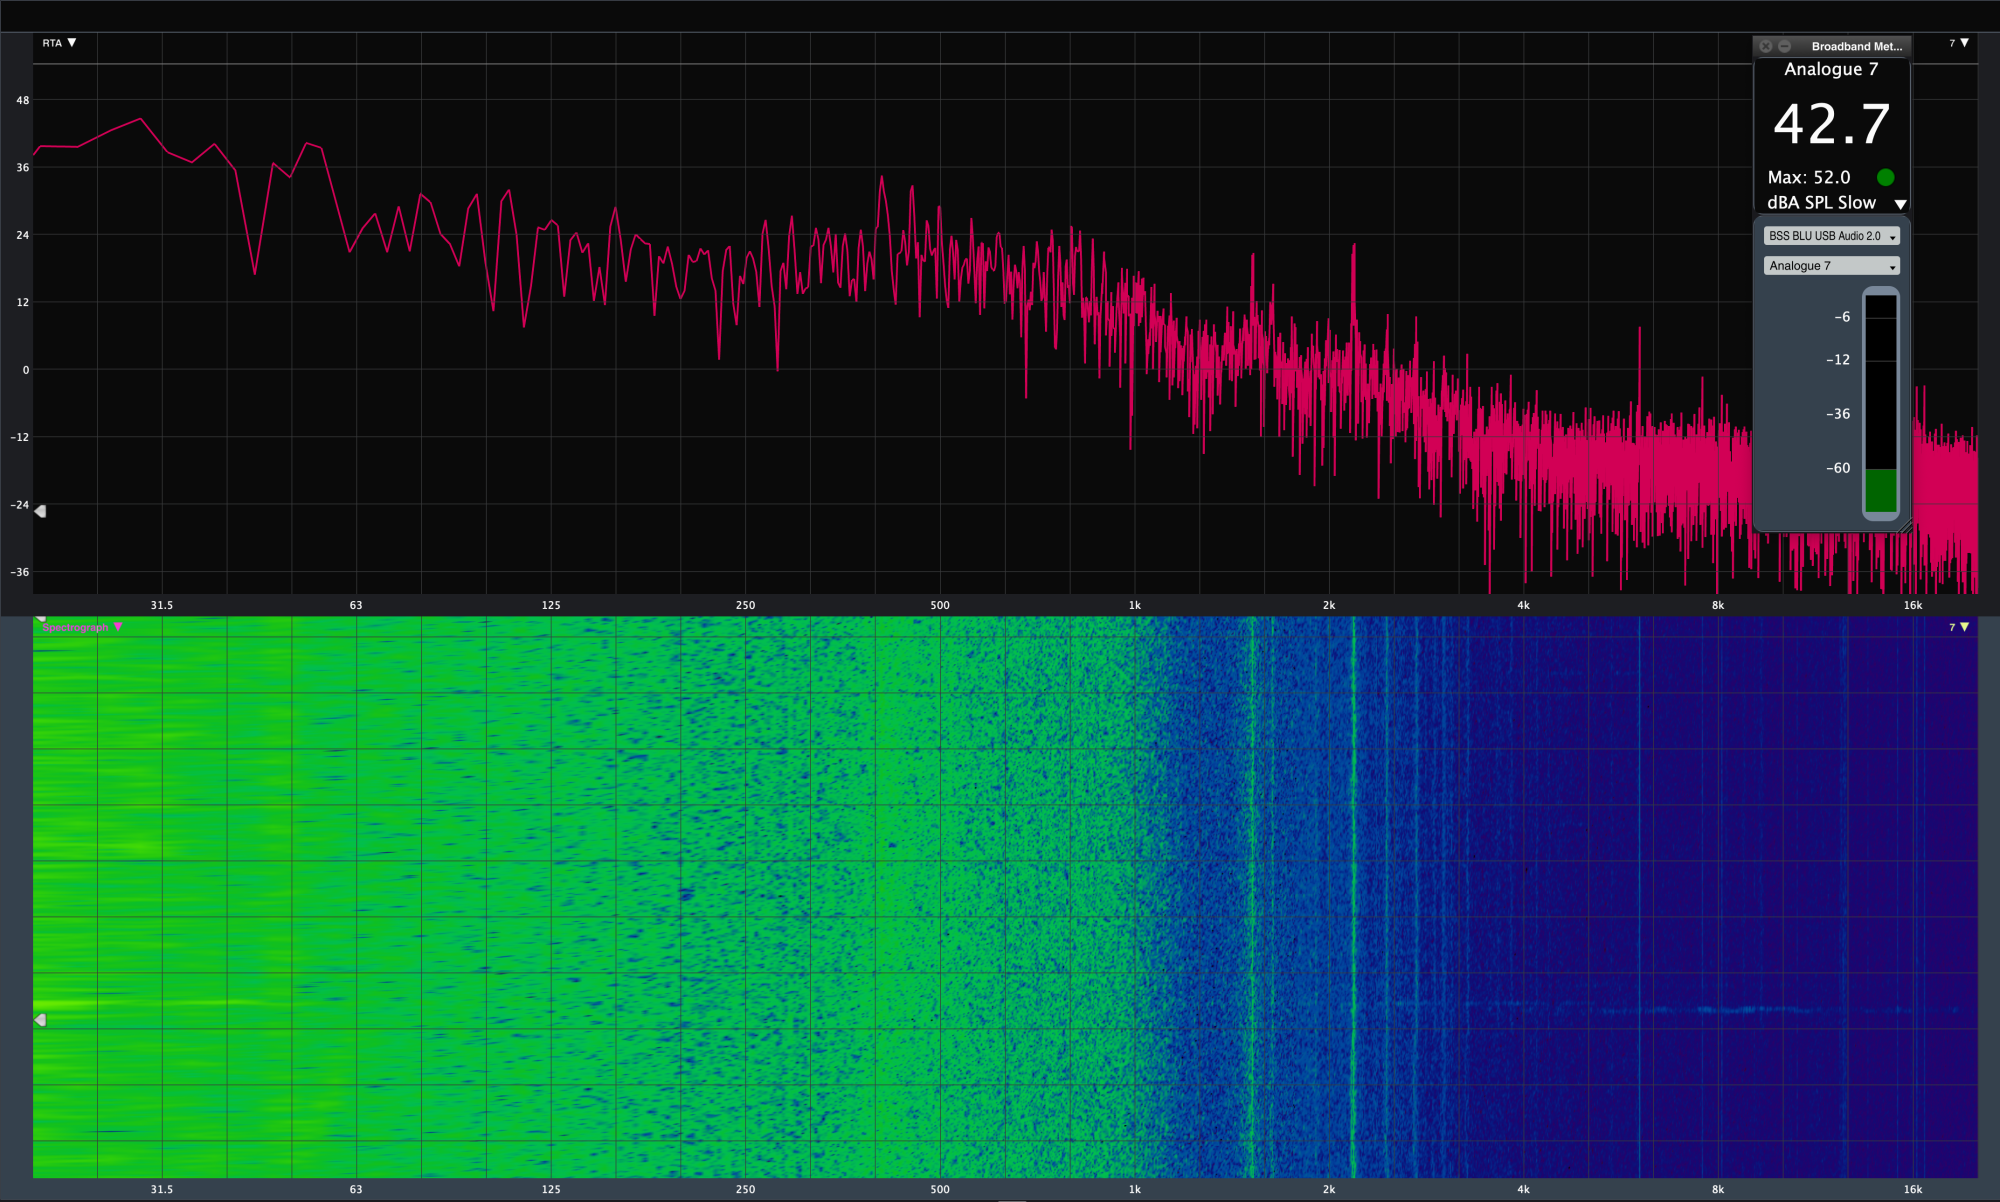Open the Analogue 7 input channel combo

point(1831,266)
